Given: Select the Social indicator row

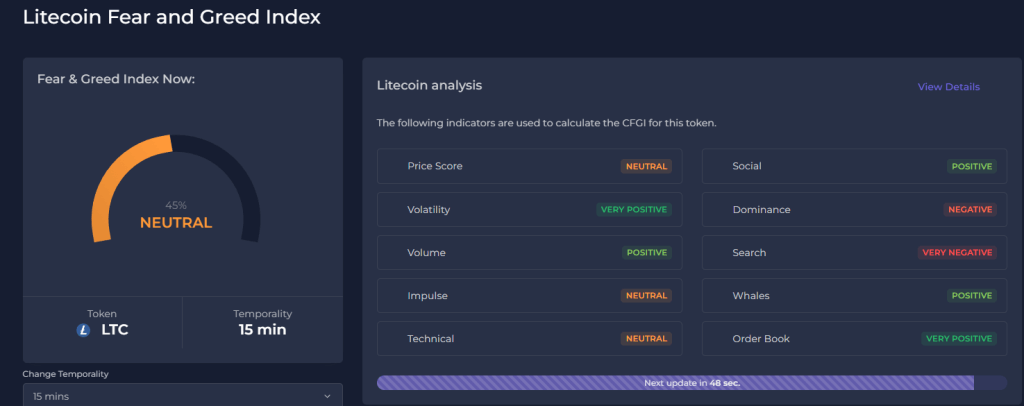Looking at the screenshot, I should 854,166.
